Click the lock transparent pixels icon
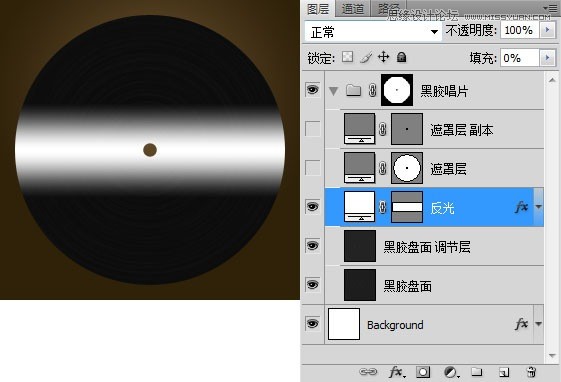Image resolution: width=561 pixels, height=382 pixels. 347,57
